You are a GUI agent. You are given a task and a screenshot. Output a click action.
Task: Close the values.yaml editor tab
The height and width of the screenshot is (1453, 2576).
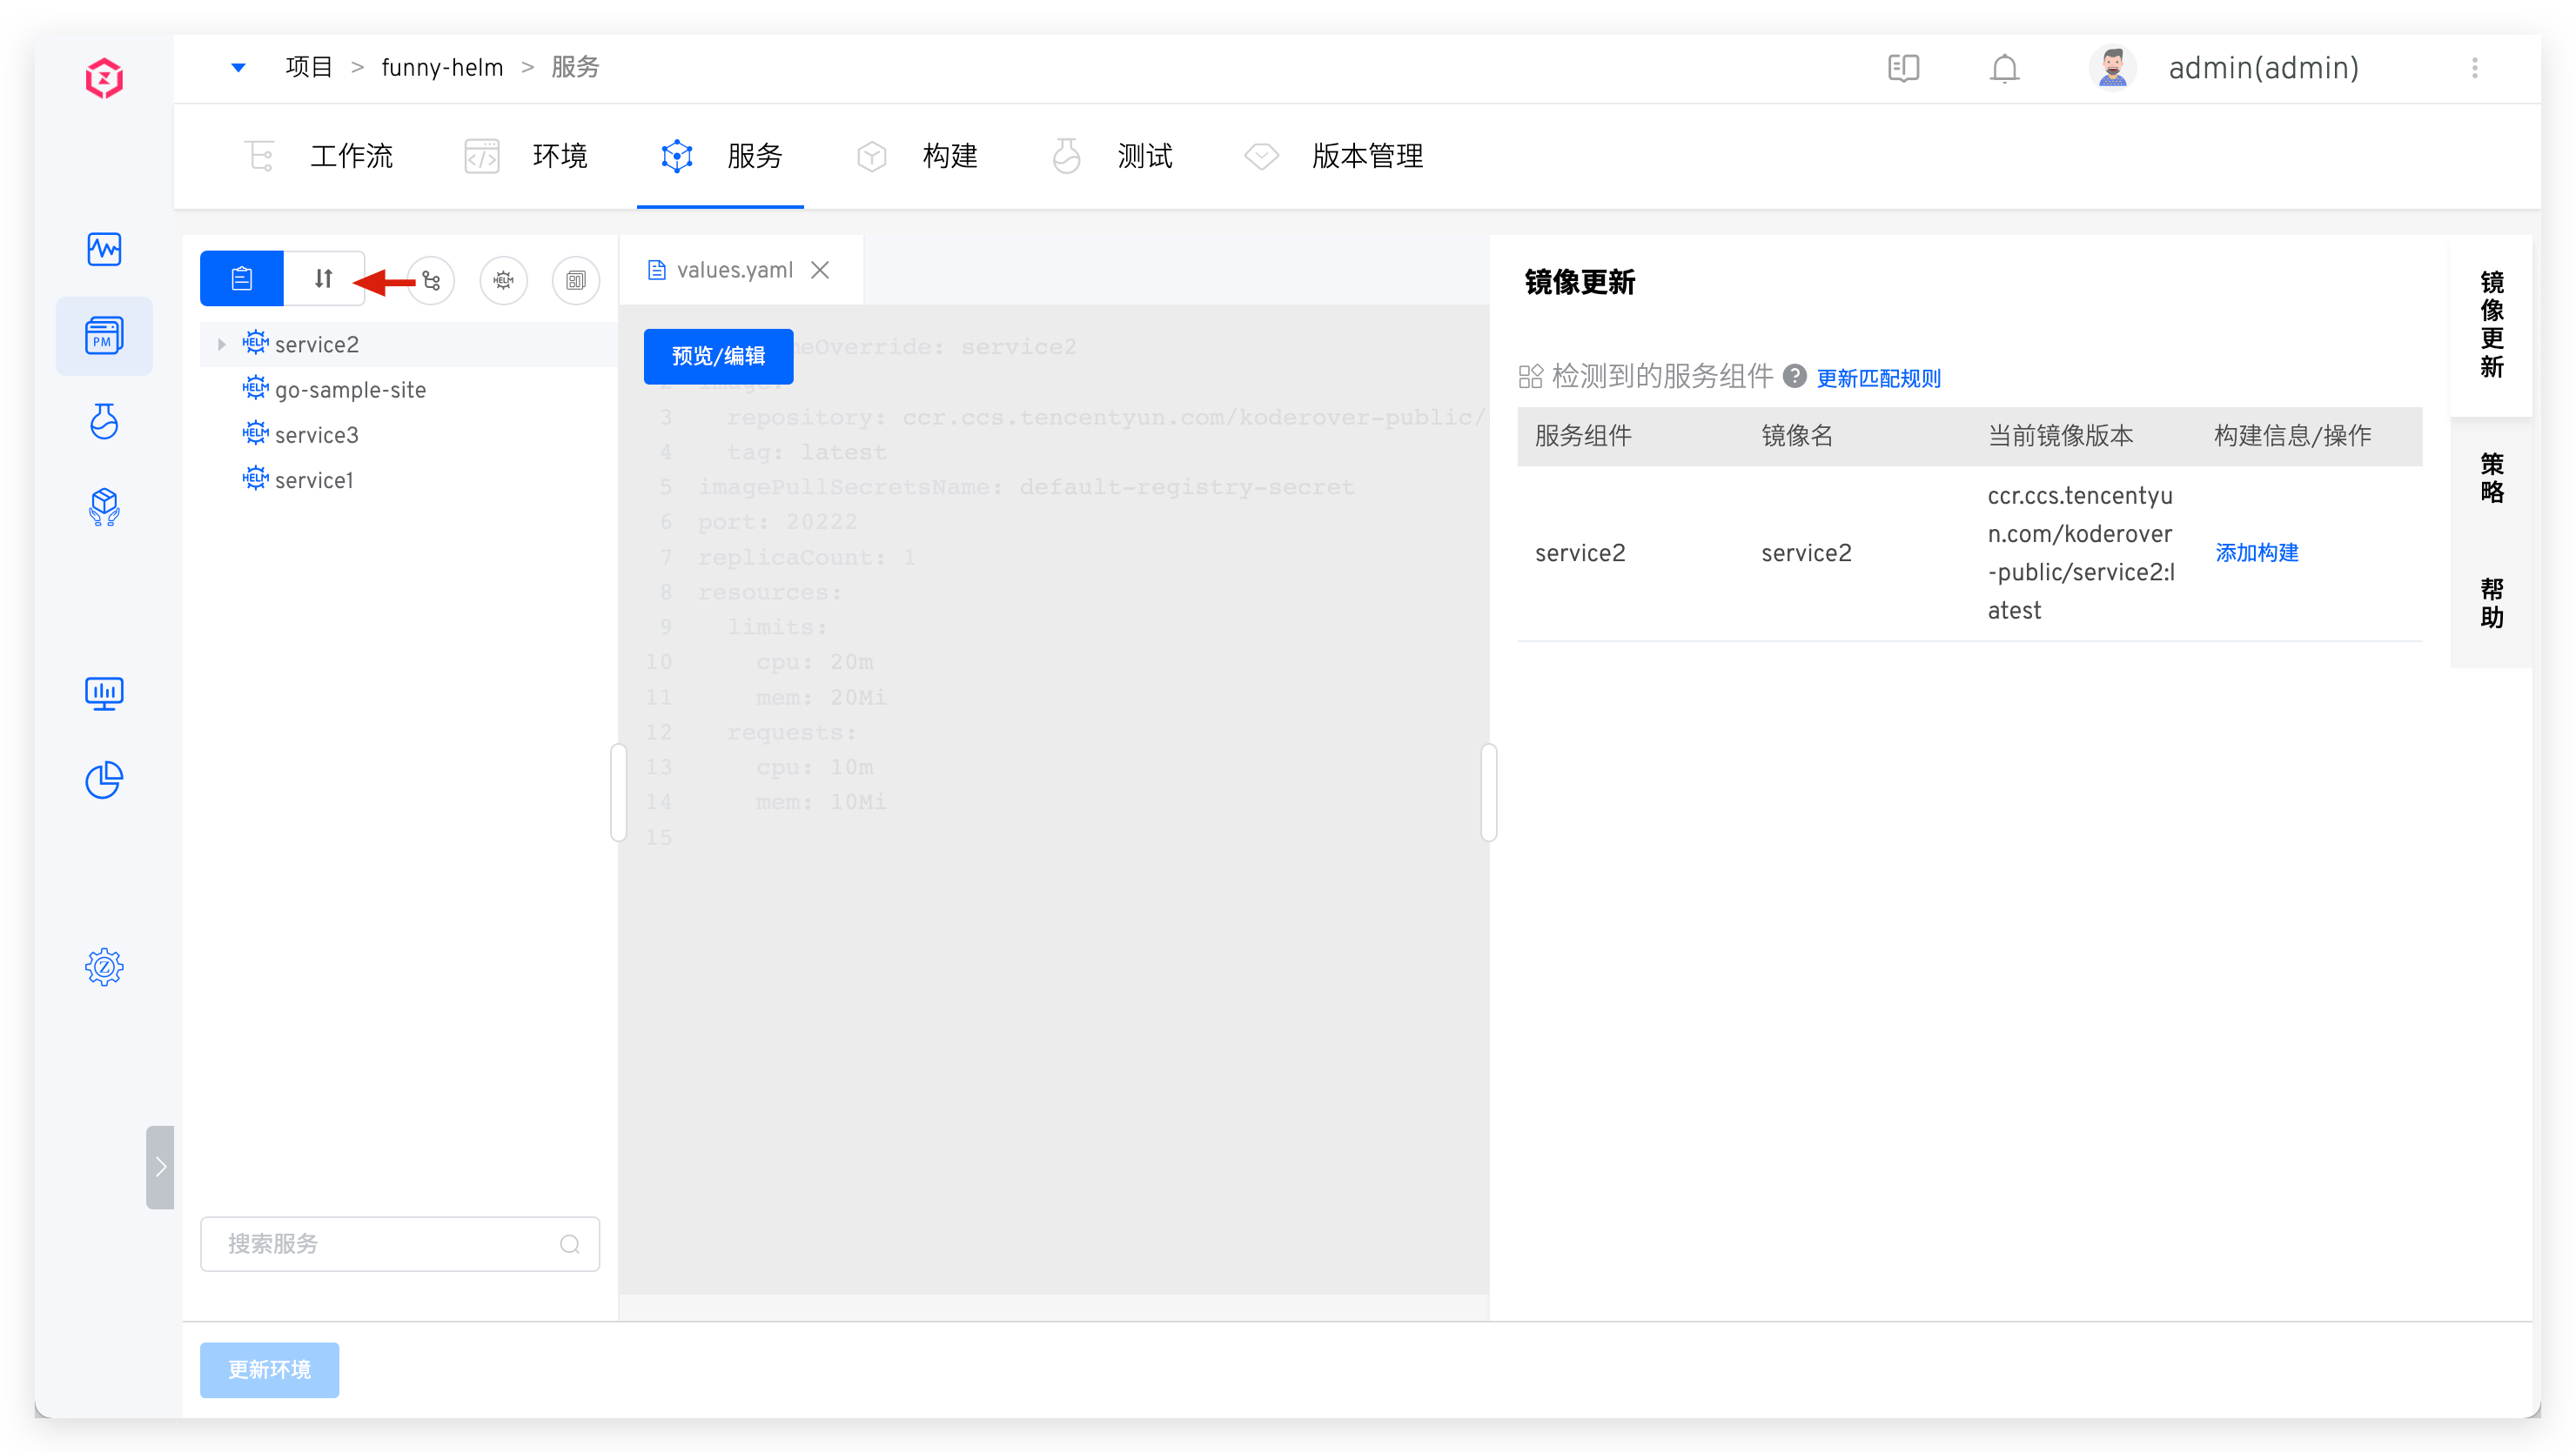(820, 269)
